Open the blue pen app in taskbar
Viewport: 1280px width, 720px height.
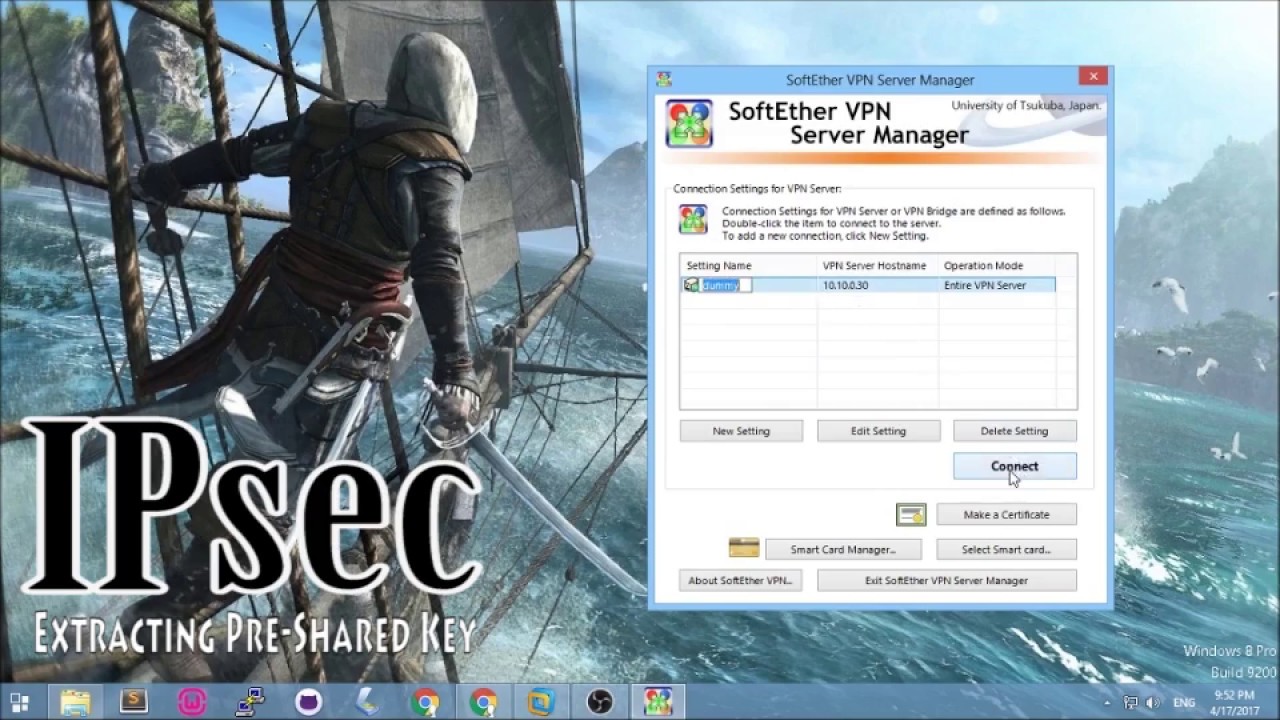click(x=366, y=702)
